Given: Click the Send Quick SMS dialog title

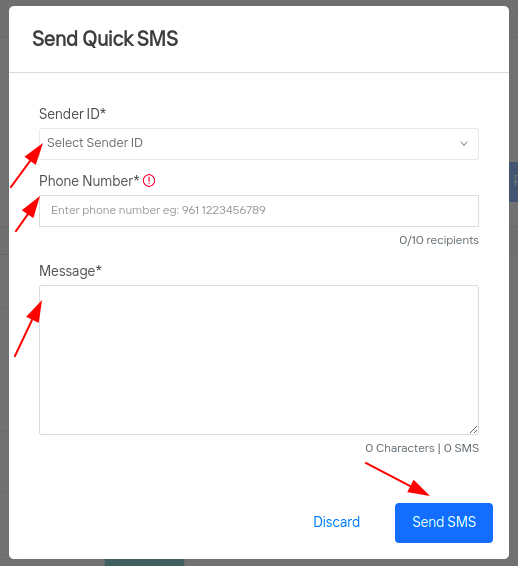Looking at the screenshot, I should [x=105, y=39].
